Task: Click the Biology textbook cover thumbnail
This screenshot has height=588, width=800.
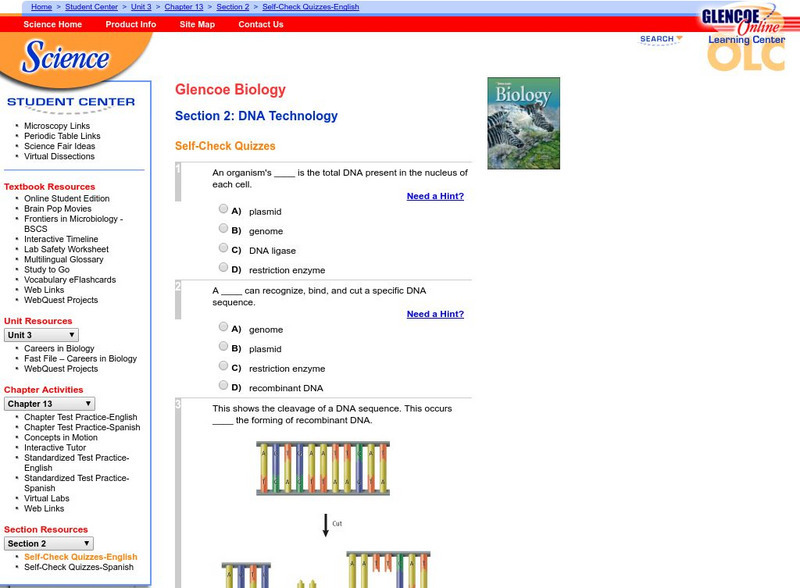Action: pyautogui.click(x=523, y=123)
